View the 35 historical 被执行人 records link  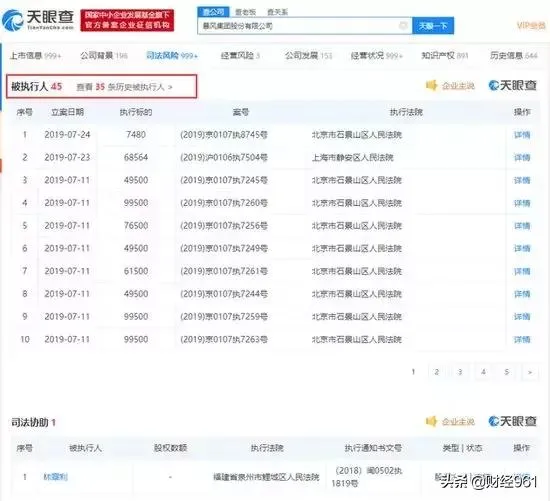click(x=125, y=87)
